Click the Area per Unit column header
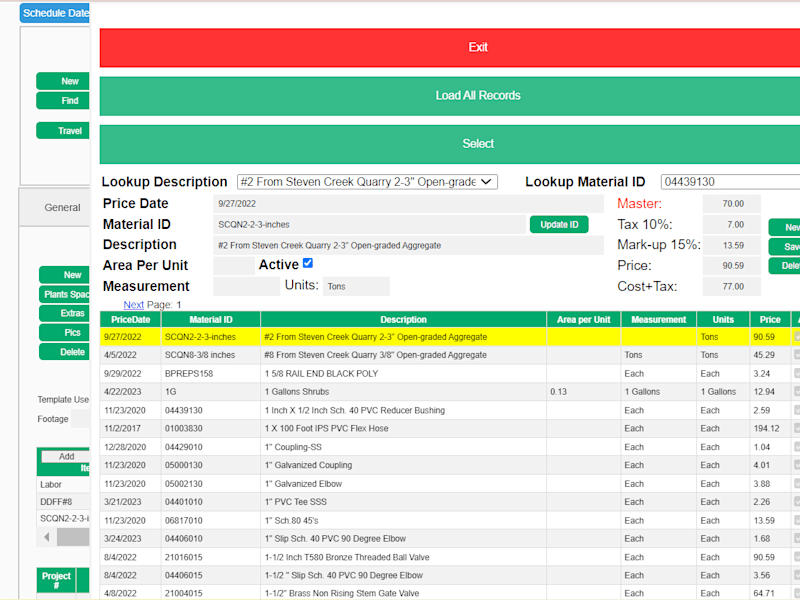Screen dimensions: 800x600 tap(584, 319)
